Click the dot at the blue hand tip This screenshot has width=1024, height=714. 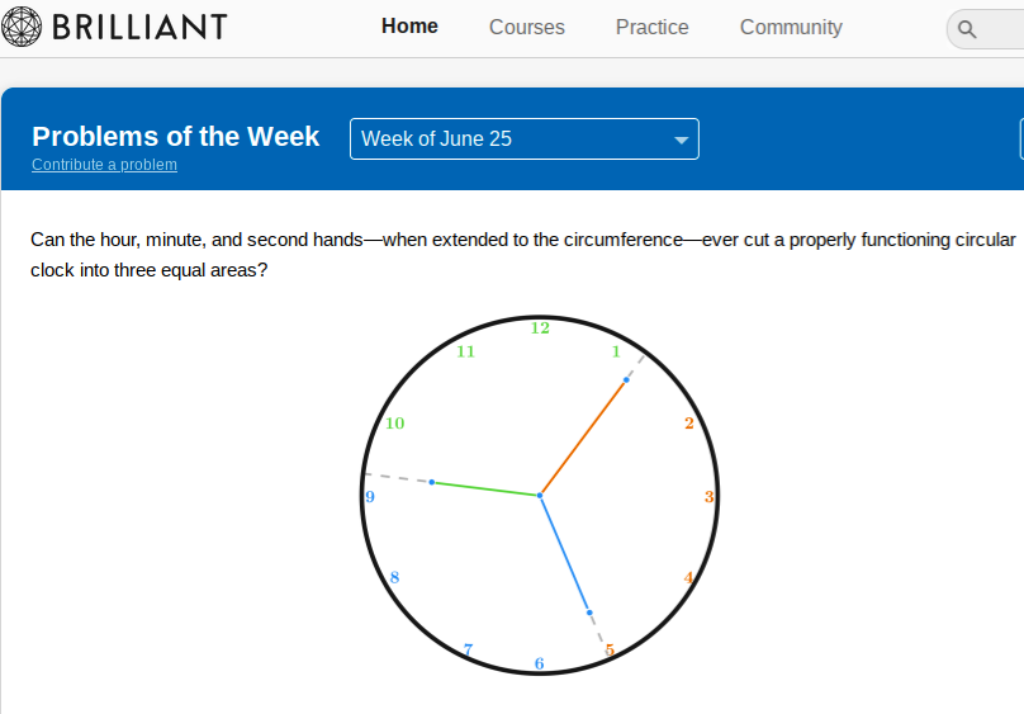[589, 612]
